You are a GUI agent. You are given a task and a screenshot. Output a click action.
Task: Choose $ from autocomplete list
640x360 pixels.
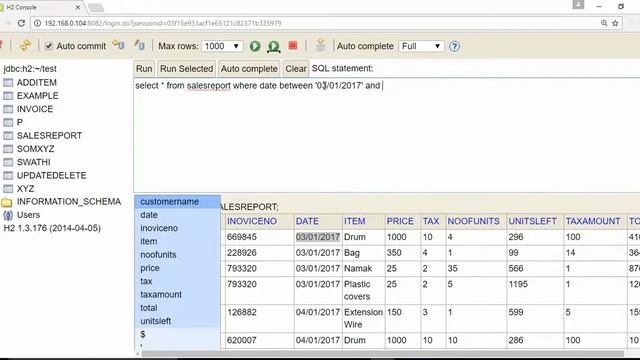[177, 334]
